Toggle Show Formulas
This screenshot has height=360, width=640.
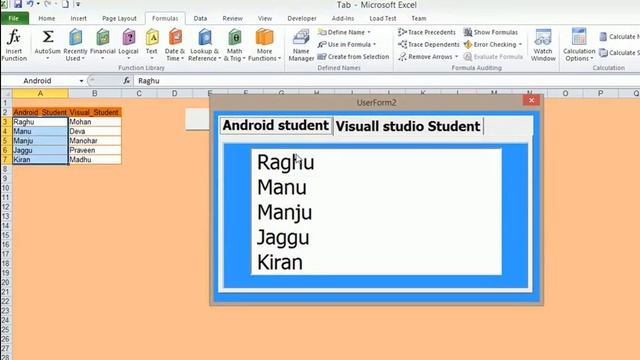pos(491,32)
